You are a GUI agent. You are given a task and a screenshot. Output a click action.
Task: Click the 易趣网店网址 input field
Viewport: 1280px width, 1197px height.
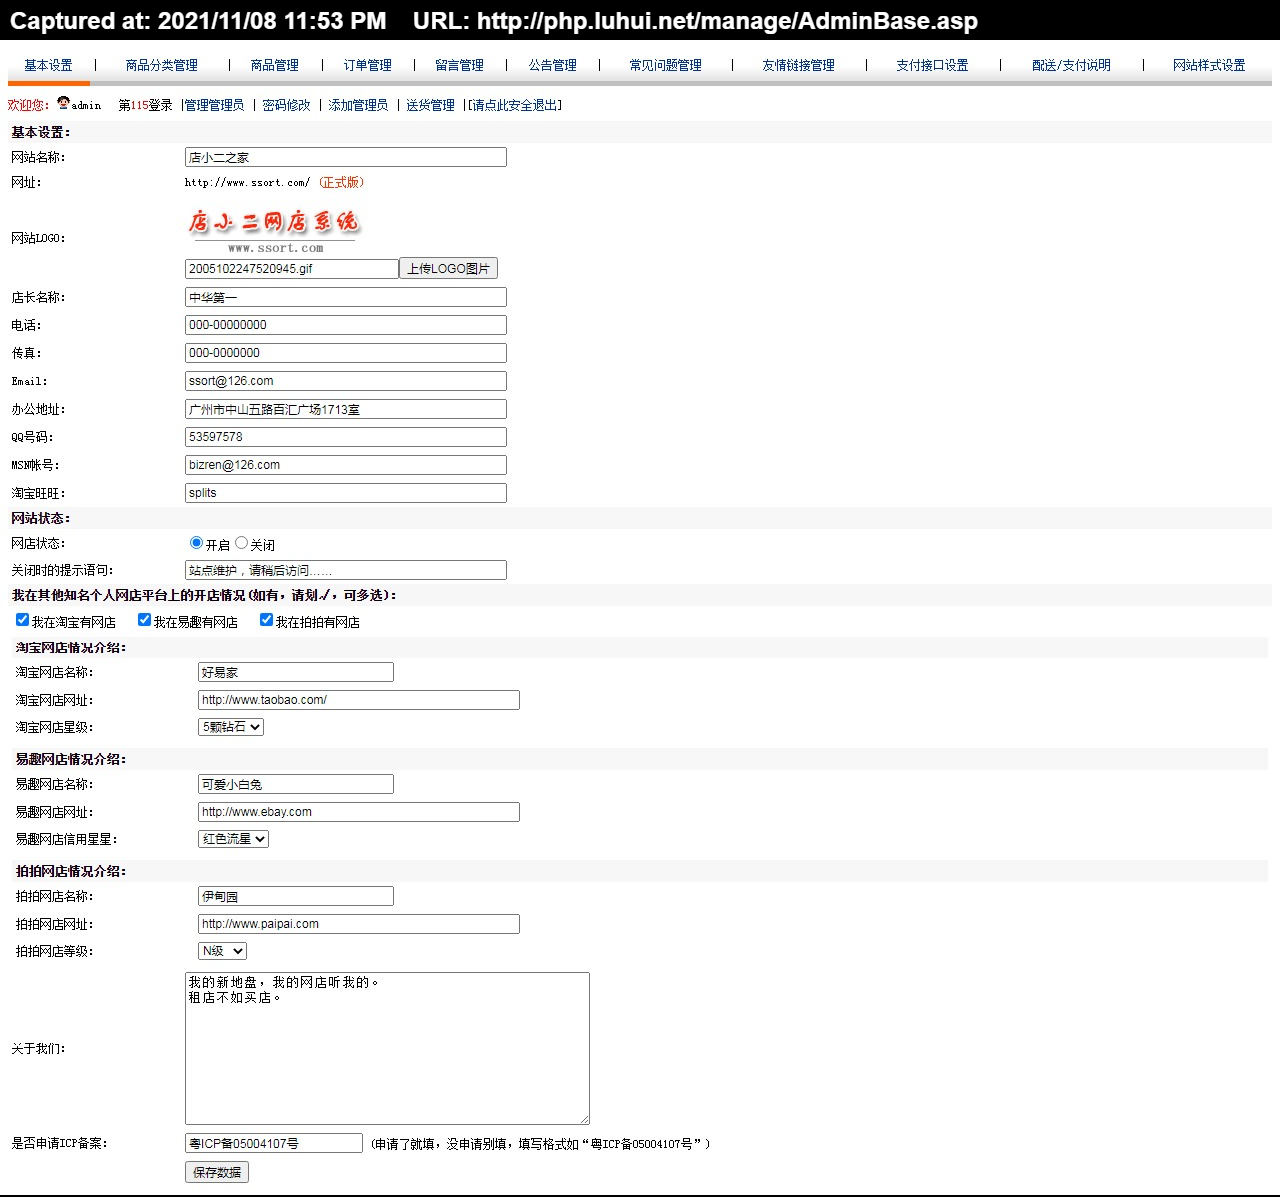click(x=359, y=812)
